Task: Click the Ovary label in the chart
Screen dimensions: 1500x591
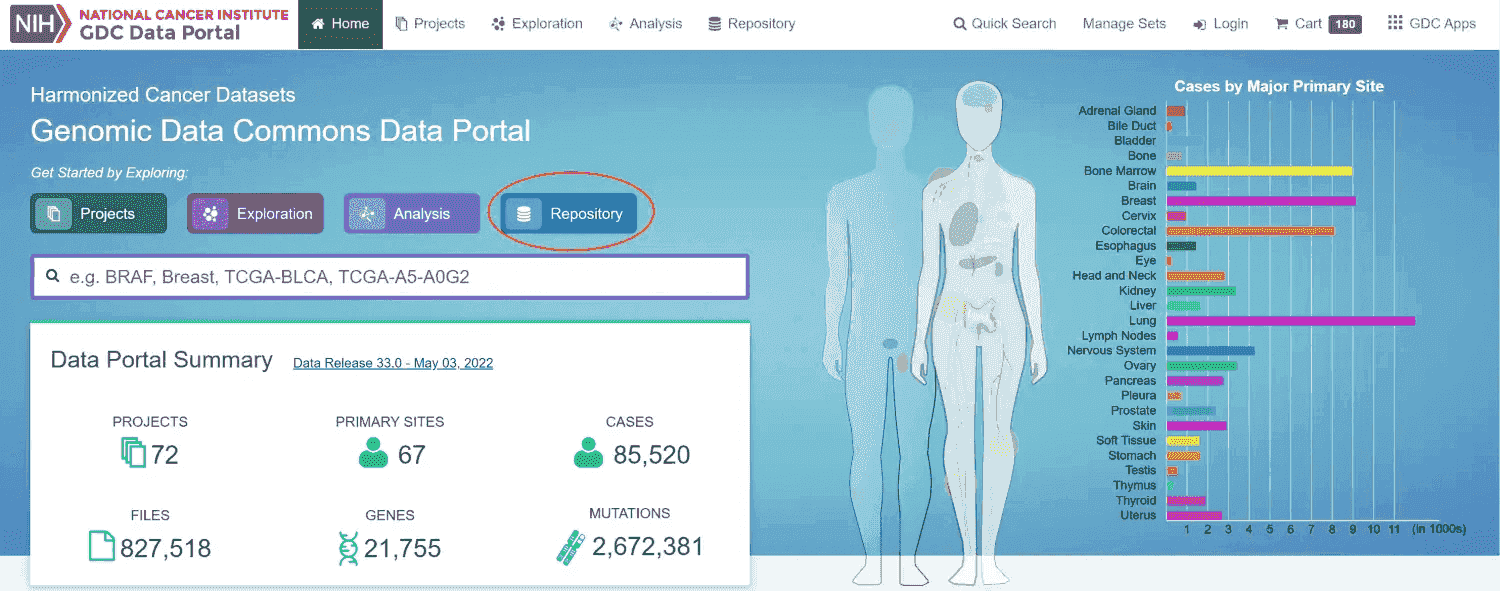Action: (x=1139, y=366)
